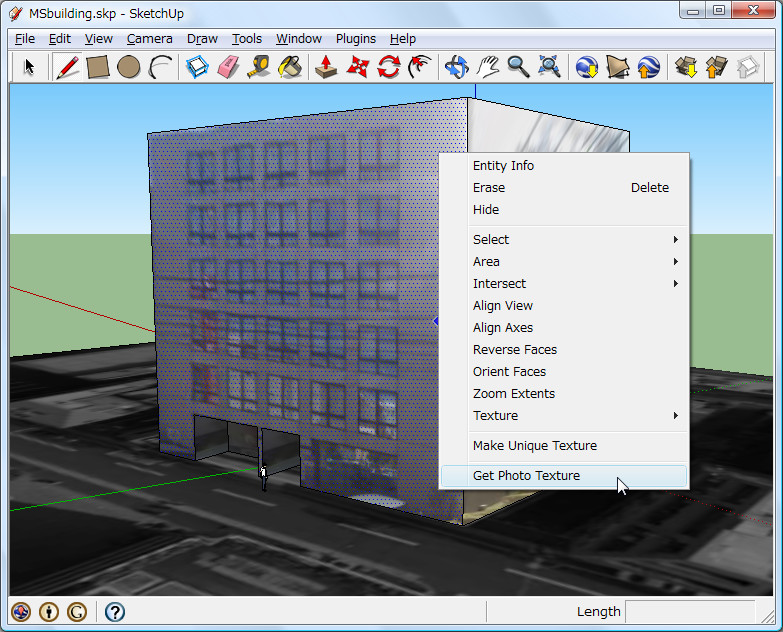The image size is (783, 632).
Task: Select the Rotate tool
Action: [x=389, y=67]
